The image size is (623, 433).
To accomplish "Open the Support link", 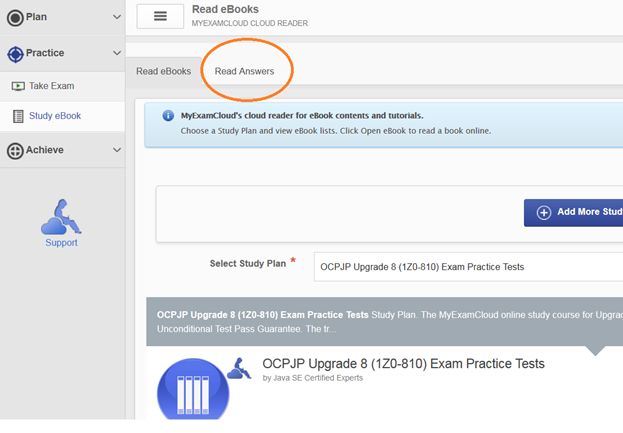I will 61,243.
